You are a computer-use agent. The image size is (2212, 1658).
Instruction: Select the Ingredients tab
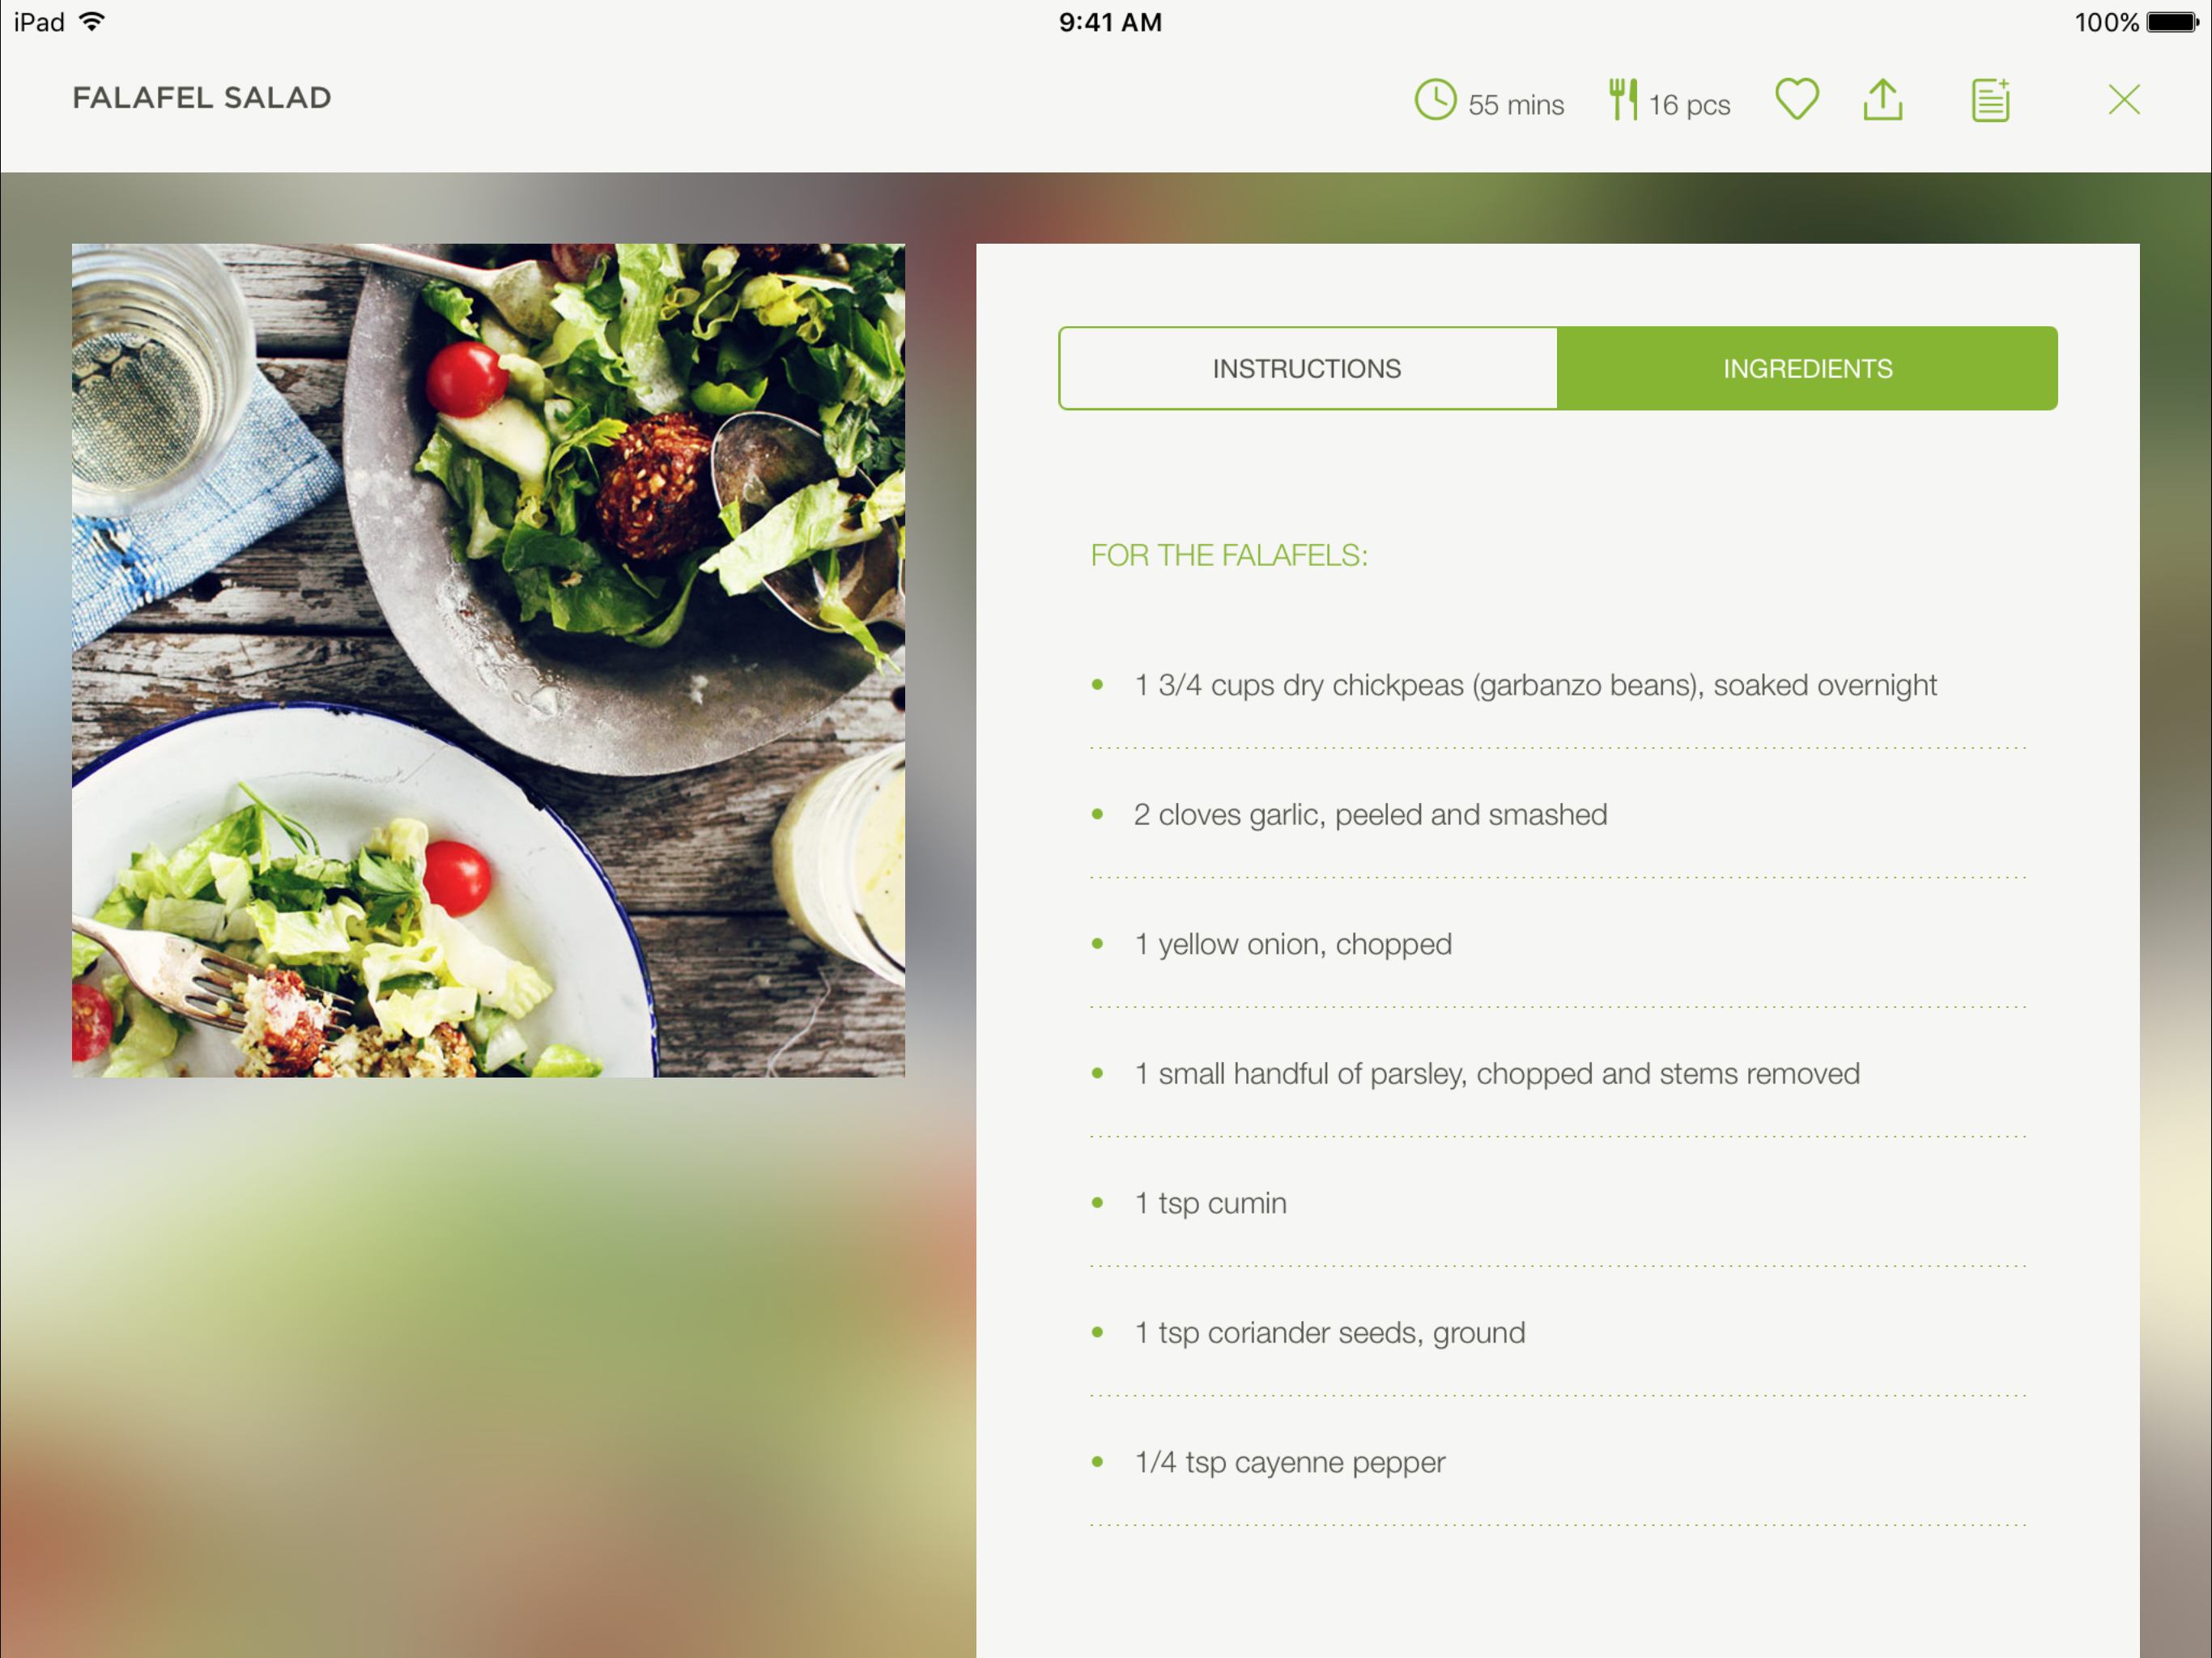pos(1807,368)
